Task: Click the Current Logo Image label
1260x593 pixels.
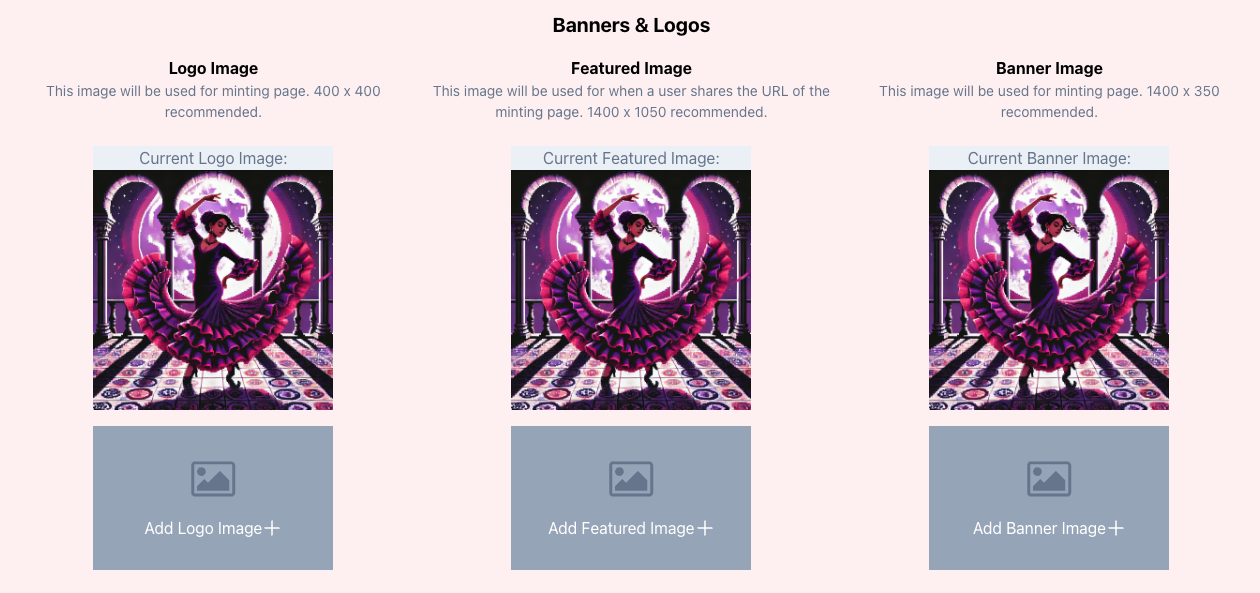Action: tap(213, 158)
